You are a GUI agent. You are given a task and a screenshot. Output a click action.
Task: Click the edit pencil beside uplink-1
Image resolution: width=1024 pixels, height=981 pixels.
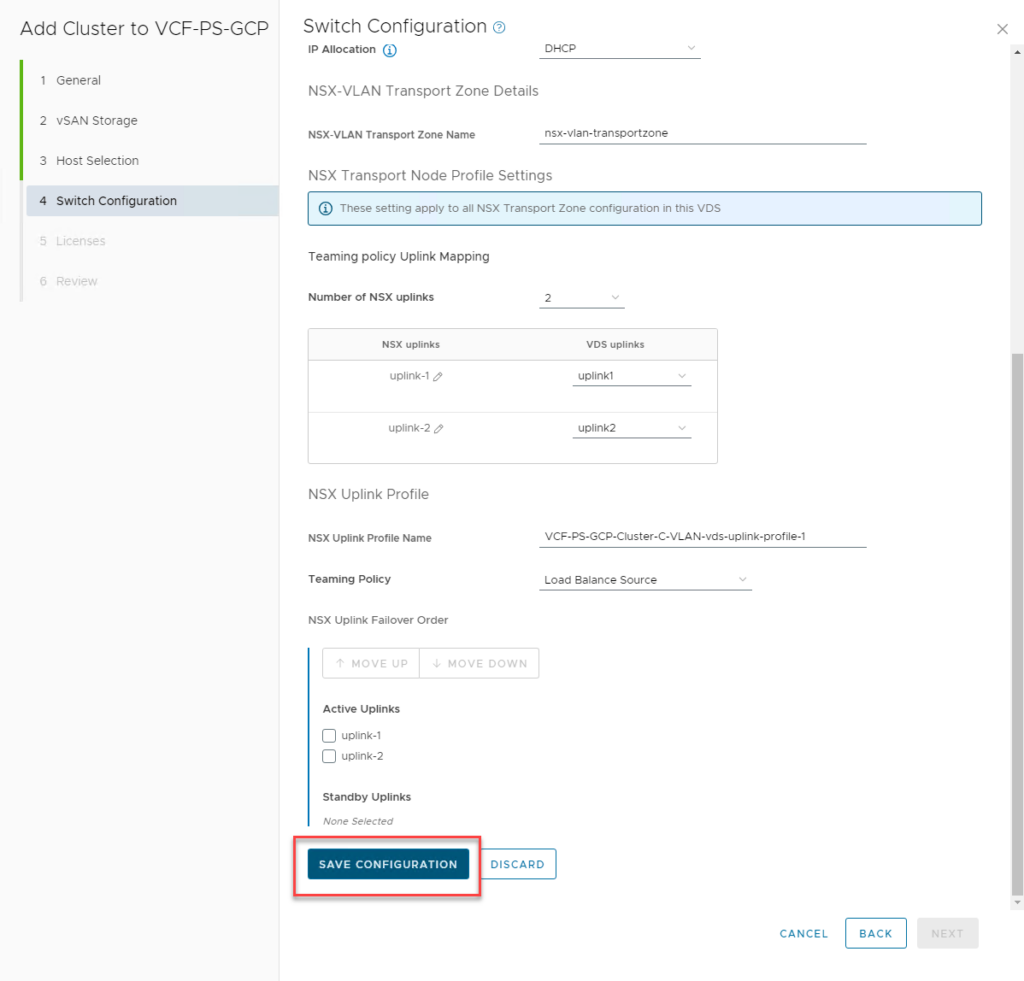tap(438, 377)
